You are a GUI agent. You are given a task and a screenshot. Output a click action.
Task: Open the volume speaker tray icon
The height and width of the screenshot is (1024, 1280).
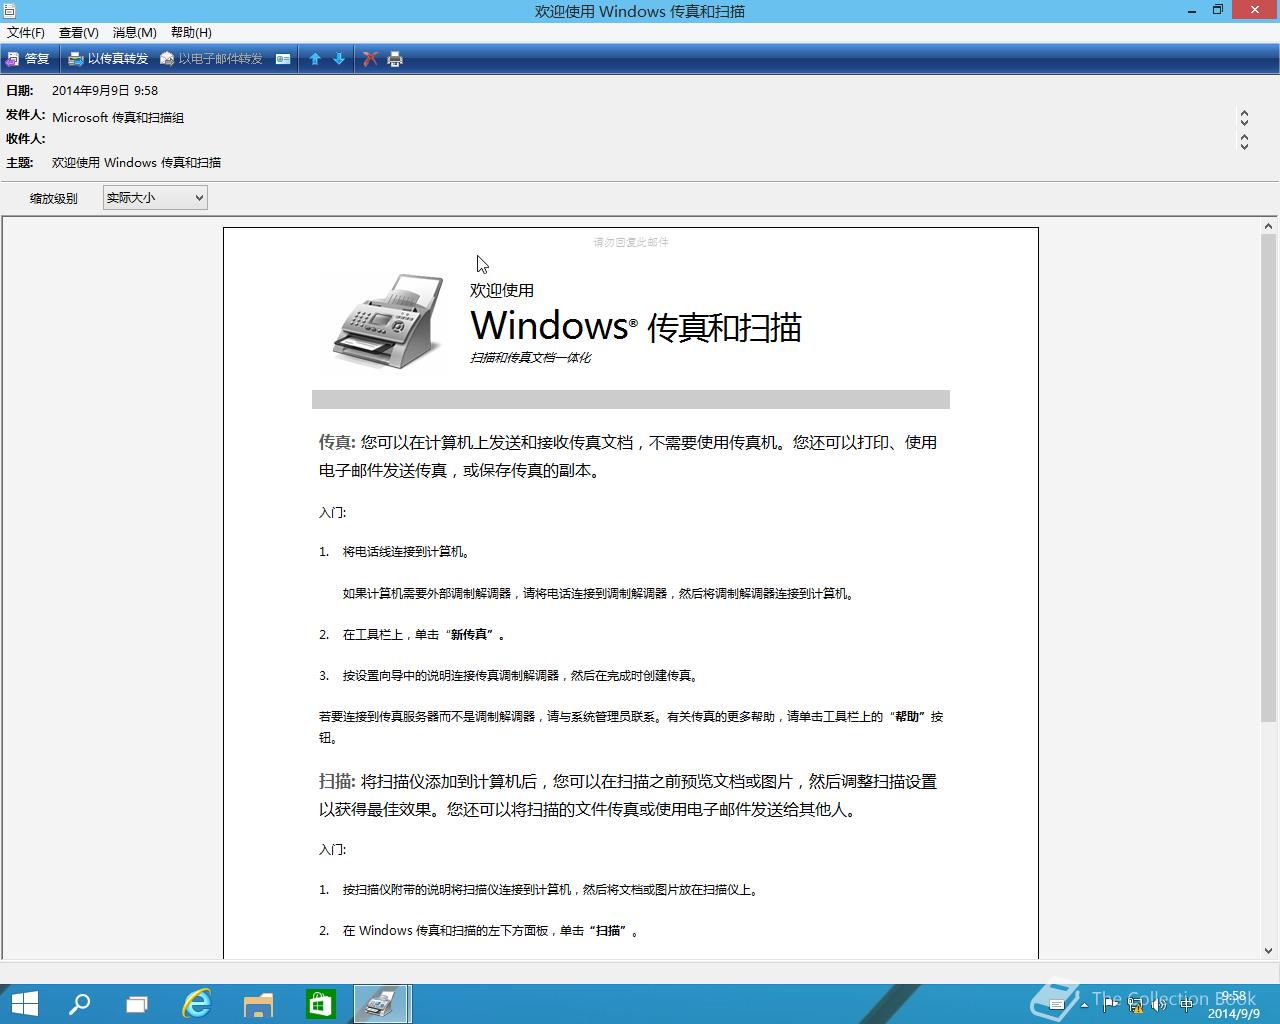[x=1161, y=1006]
